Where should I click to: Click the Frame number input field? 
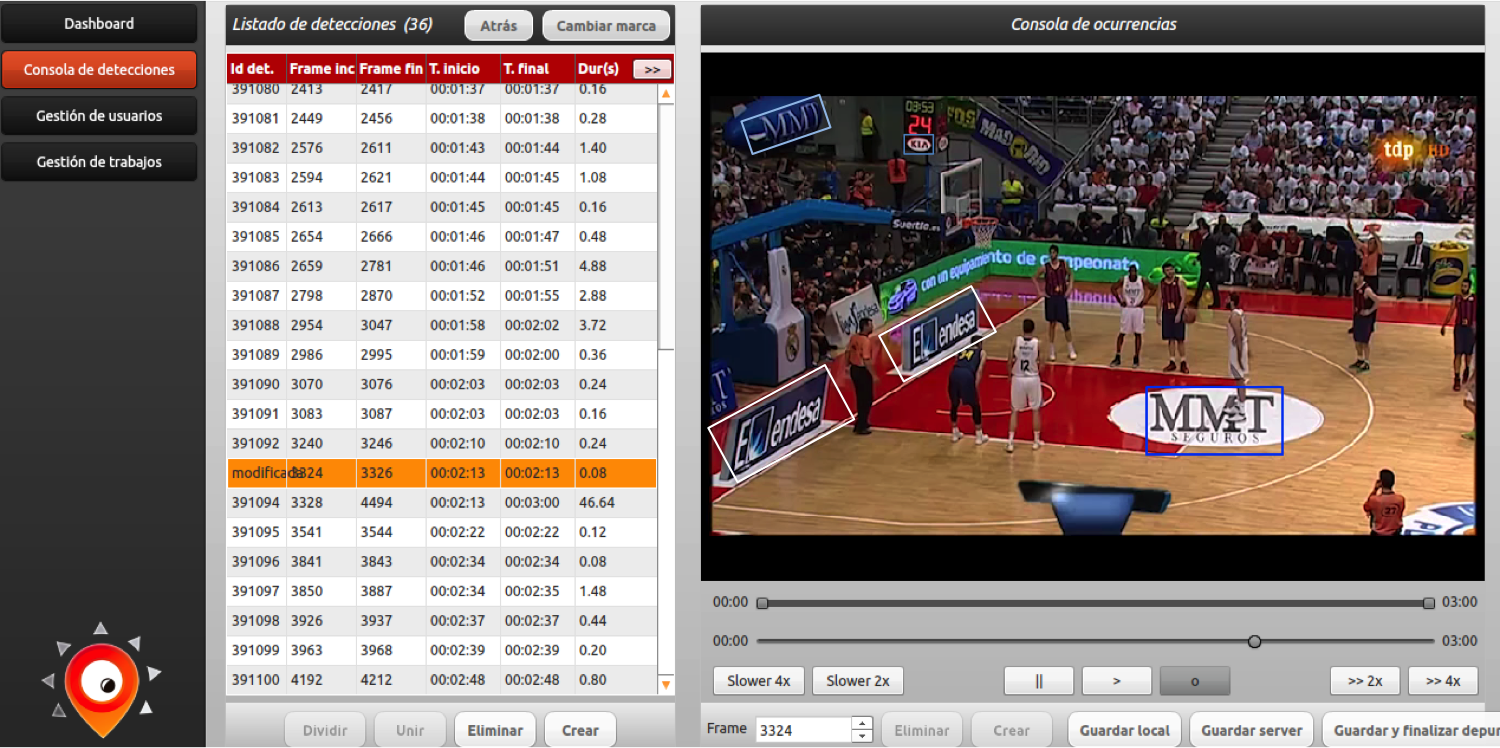(805, 730)
